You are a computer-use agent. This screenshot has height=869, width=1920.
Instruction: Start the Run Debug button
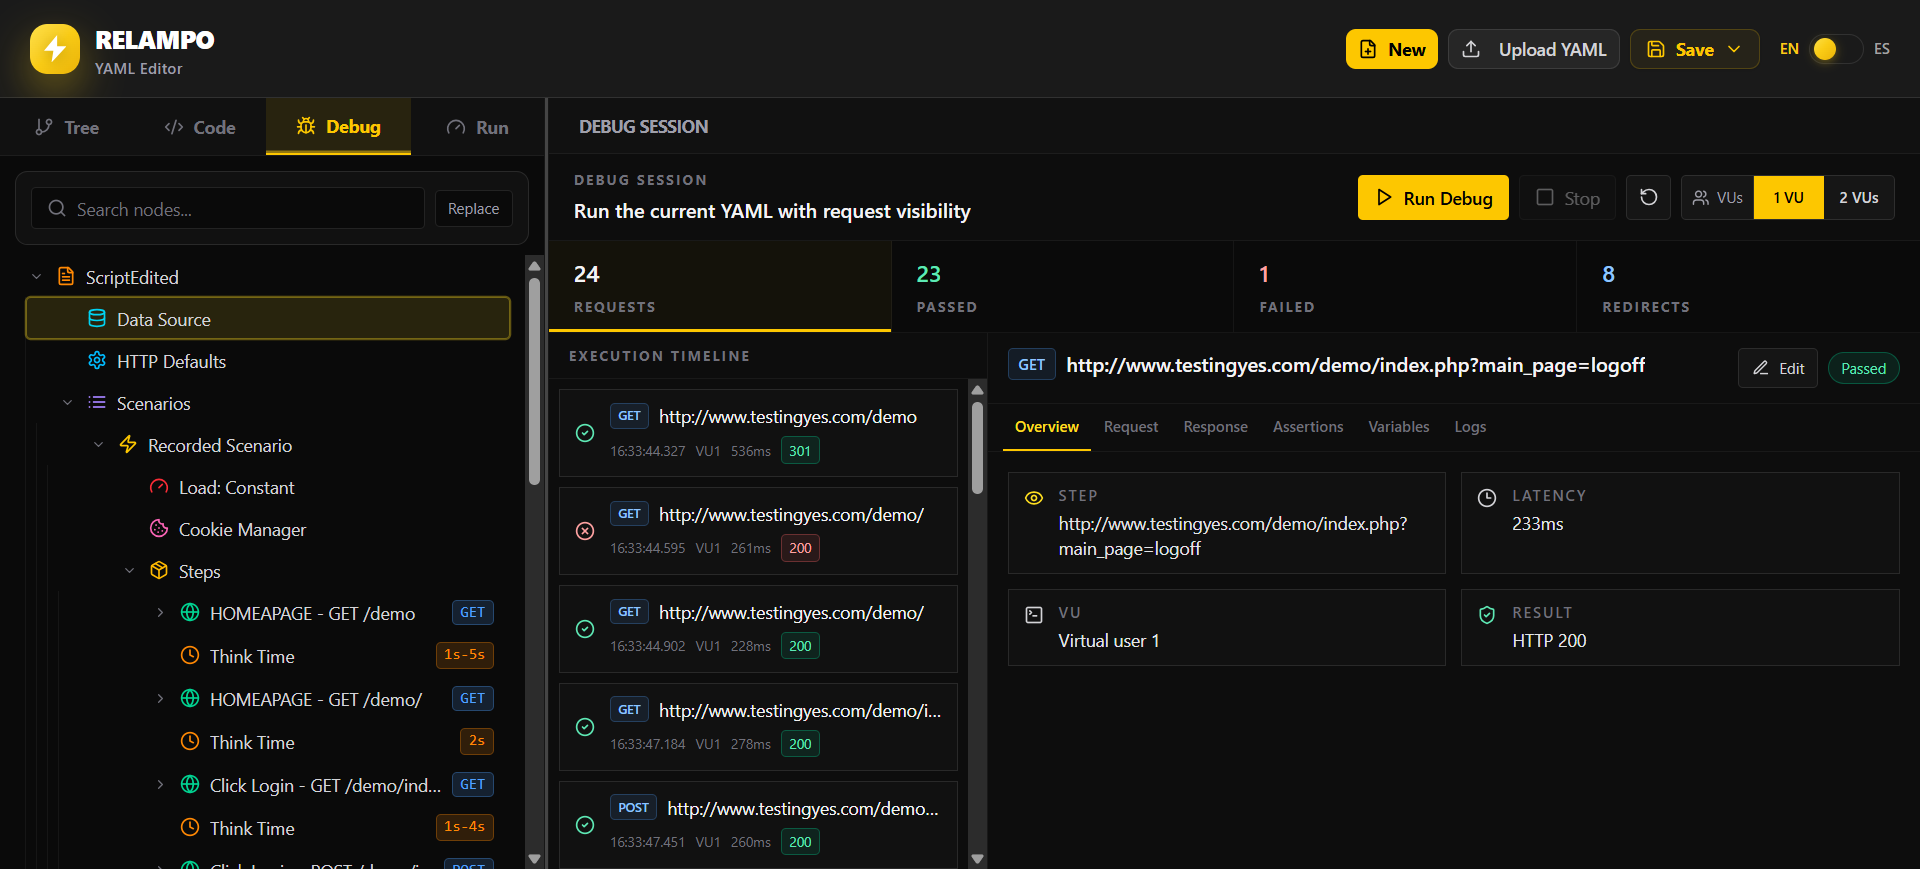[x=1433, y=198]
